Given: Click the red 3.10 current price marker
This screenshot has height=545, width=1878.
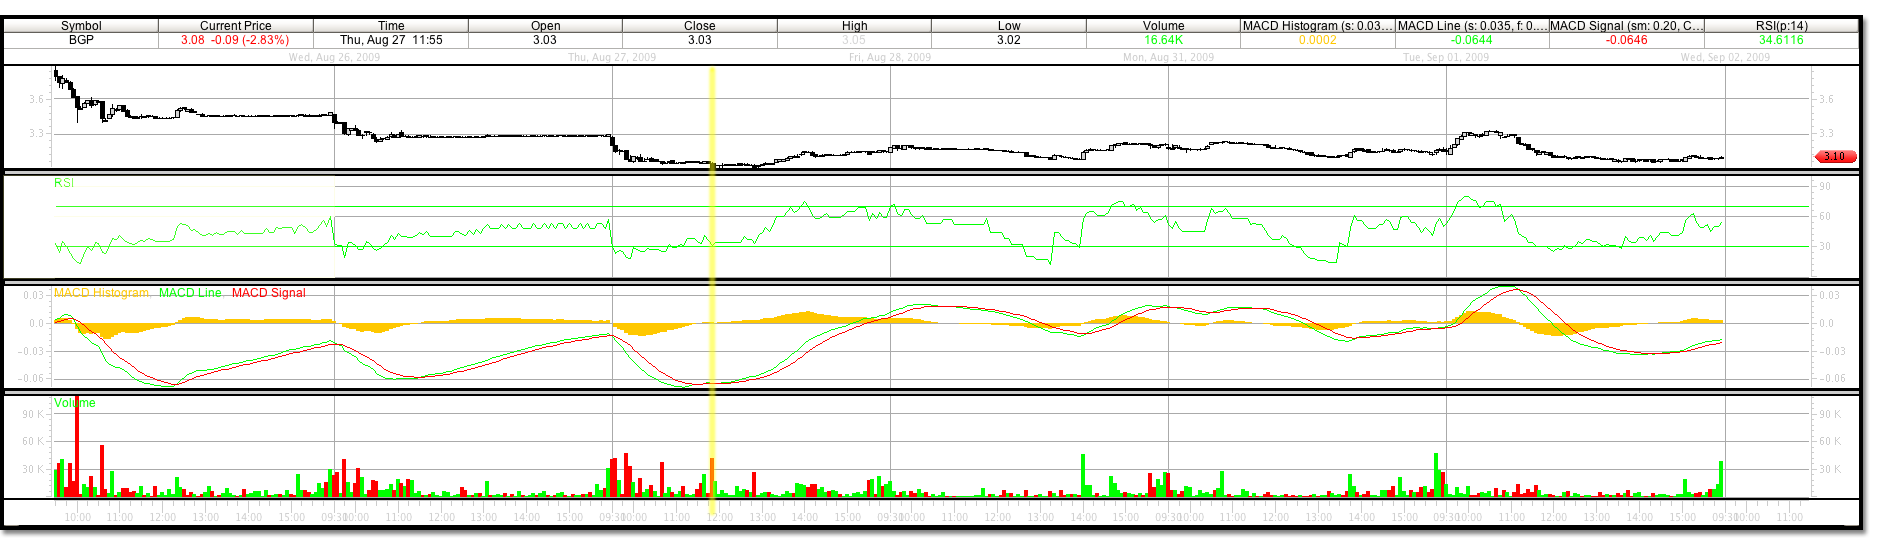Looking at the screenshot, I should (1834, 156).
